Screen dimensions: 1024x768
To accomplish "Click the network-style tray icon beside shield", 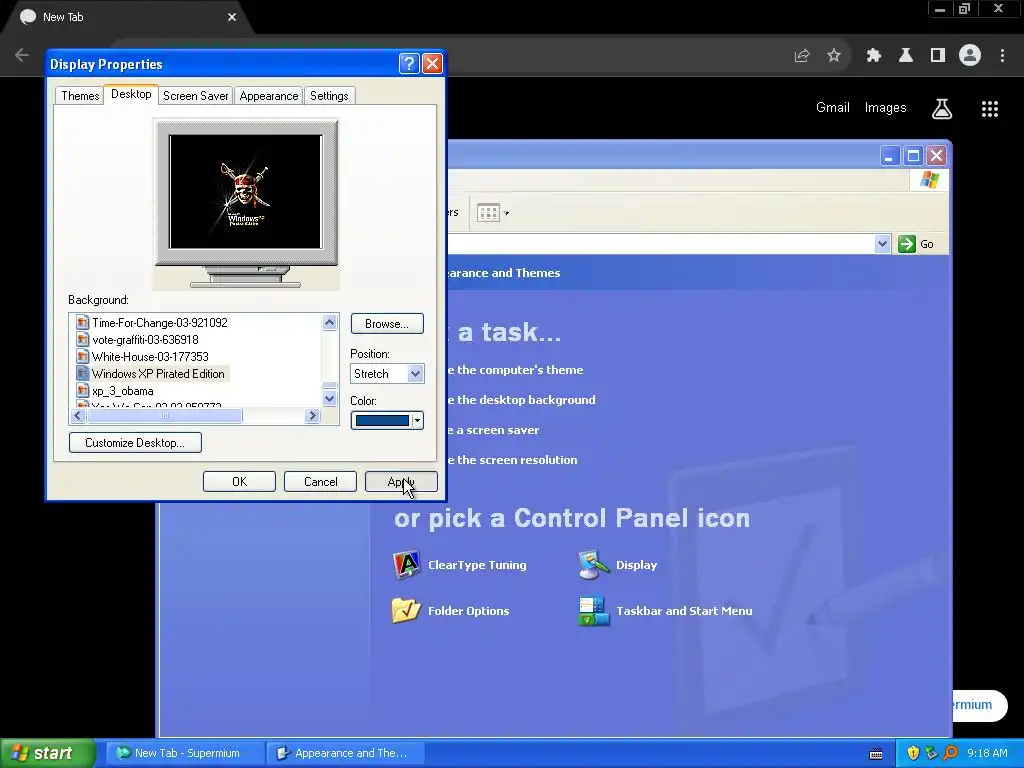I will 931,753.
